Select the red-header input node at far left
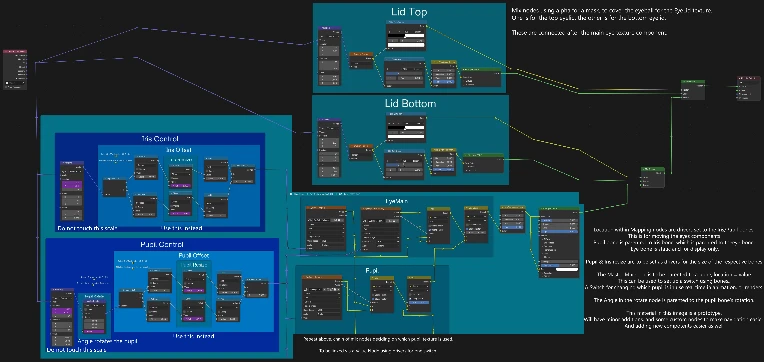This screenshot has height=362, width=764. pos(15,69)
